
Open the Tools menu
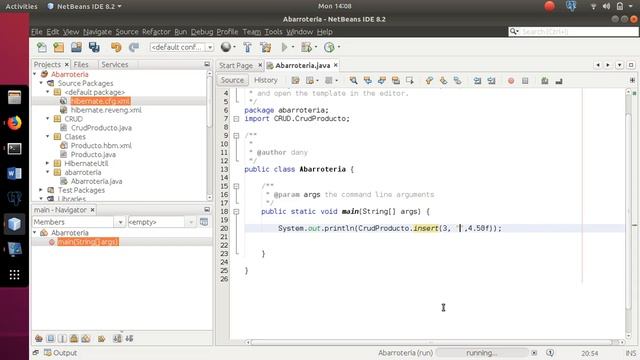tap(273, 32)
